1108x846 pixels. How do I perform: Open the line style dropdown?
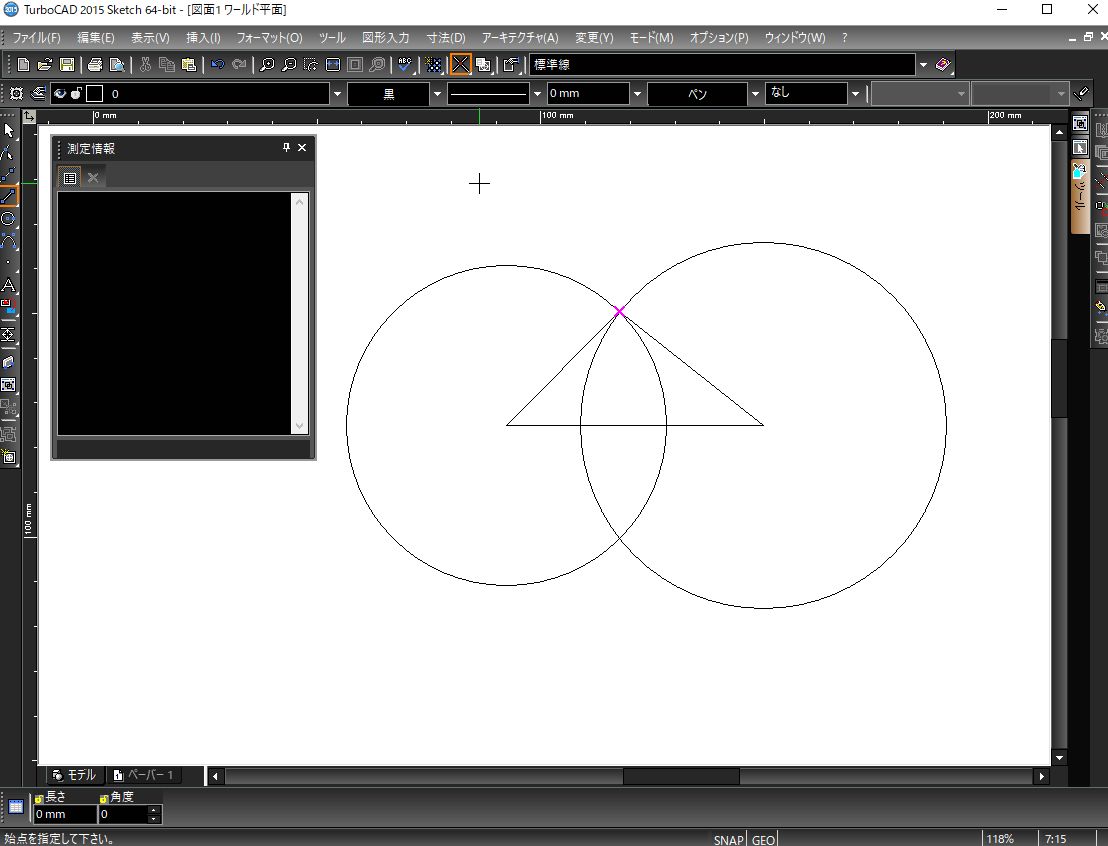537,93
